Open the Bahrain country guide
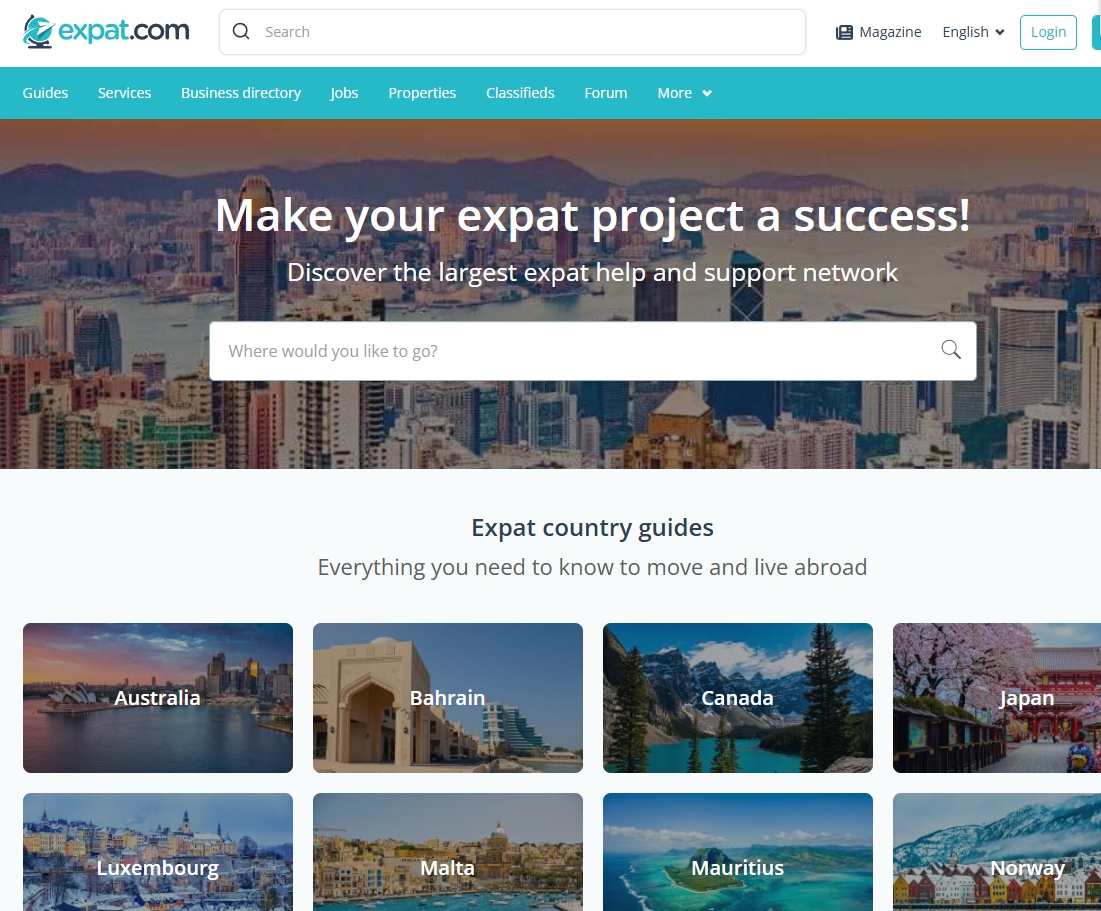This screenshot has height=911, width=1101. [x=448, y=697]
